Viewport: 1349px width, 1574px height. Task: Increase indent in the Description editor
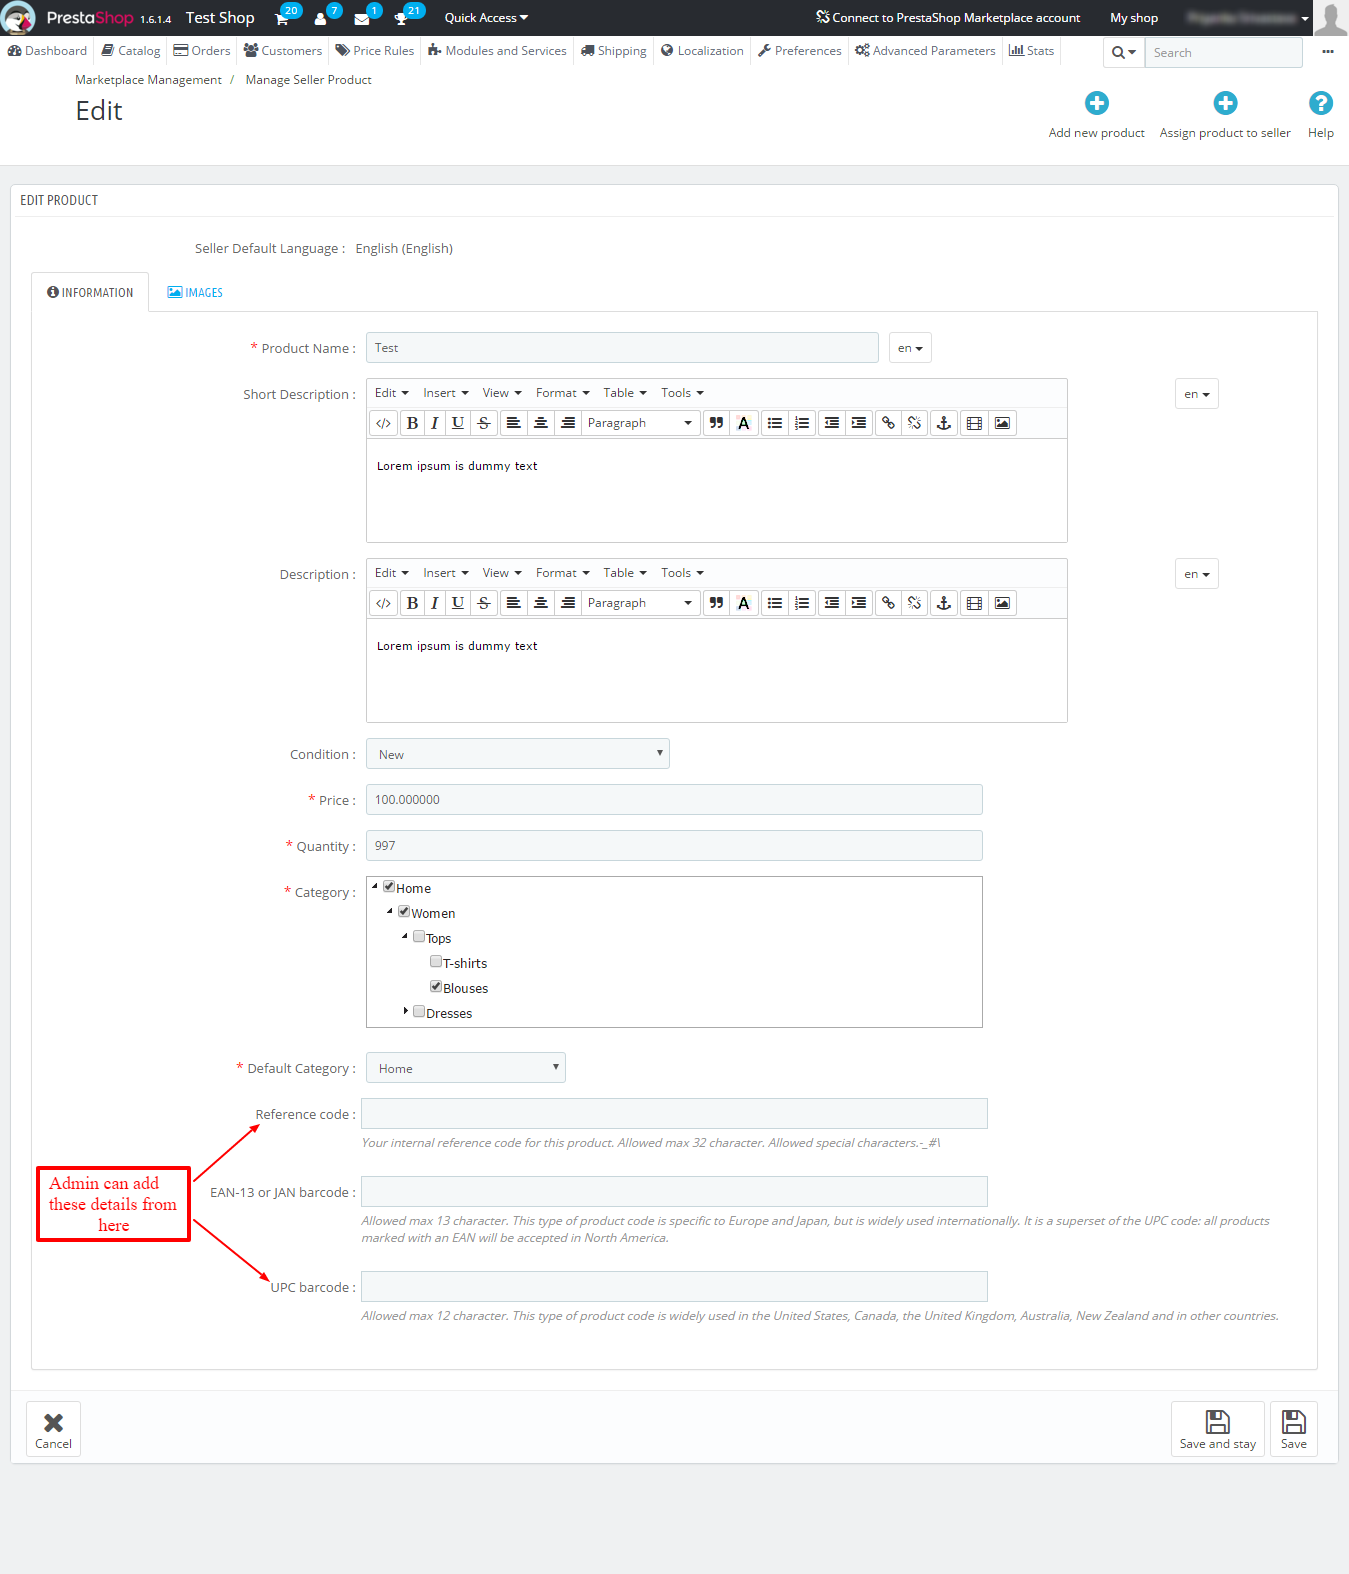coord(859,603)
